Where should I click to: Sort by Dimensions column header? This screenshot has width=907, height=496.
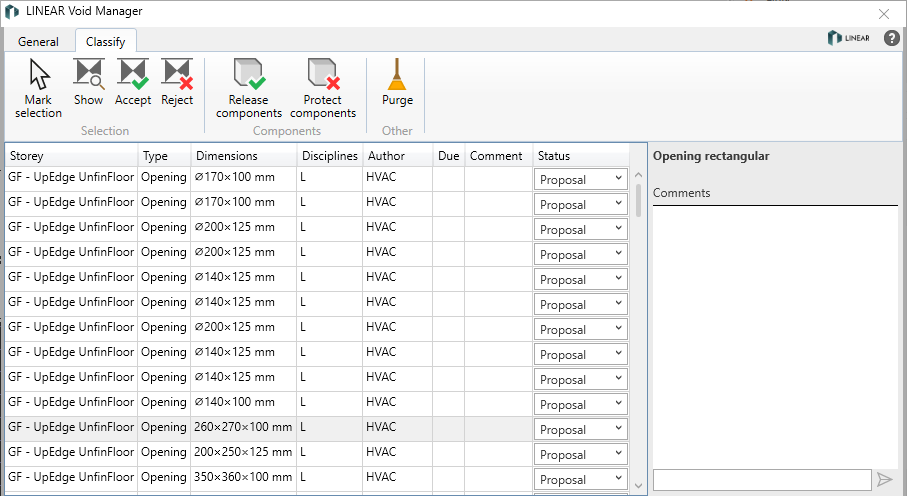tap(244, 156)
